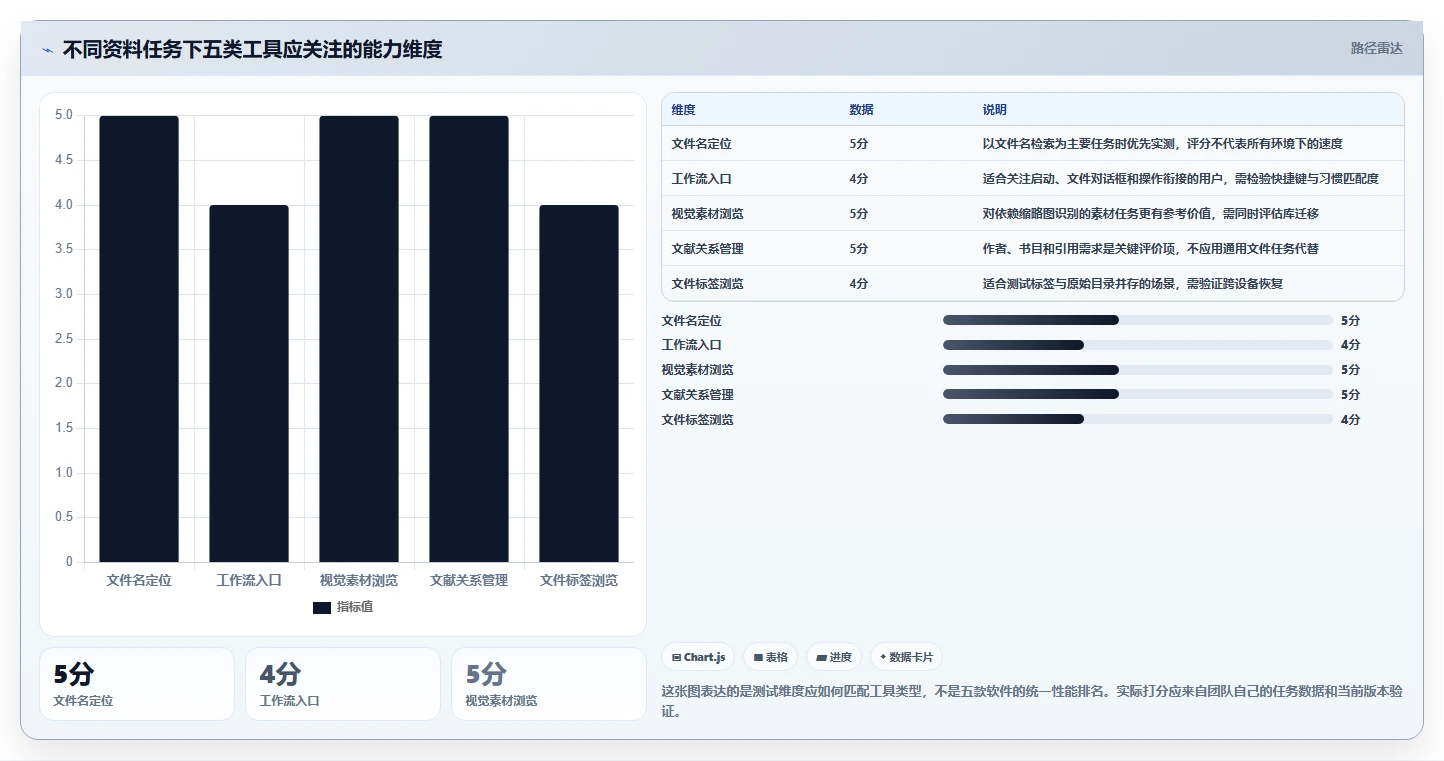
Task: Click the 文件标签浏览 bar in the chart
Action: coord(579,384)
